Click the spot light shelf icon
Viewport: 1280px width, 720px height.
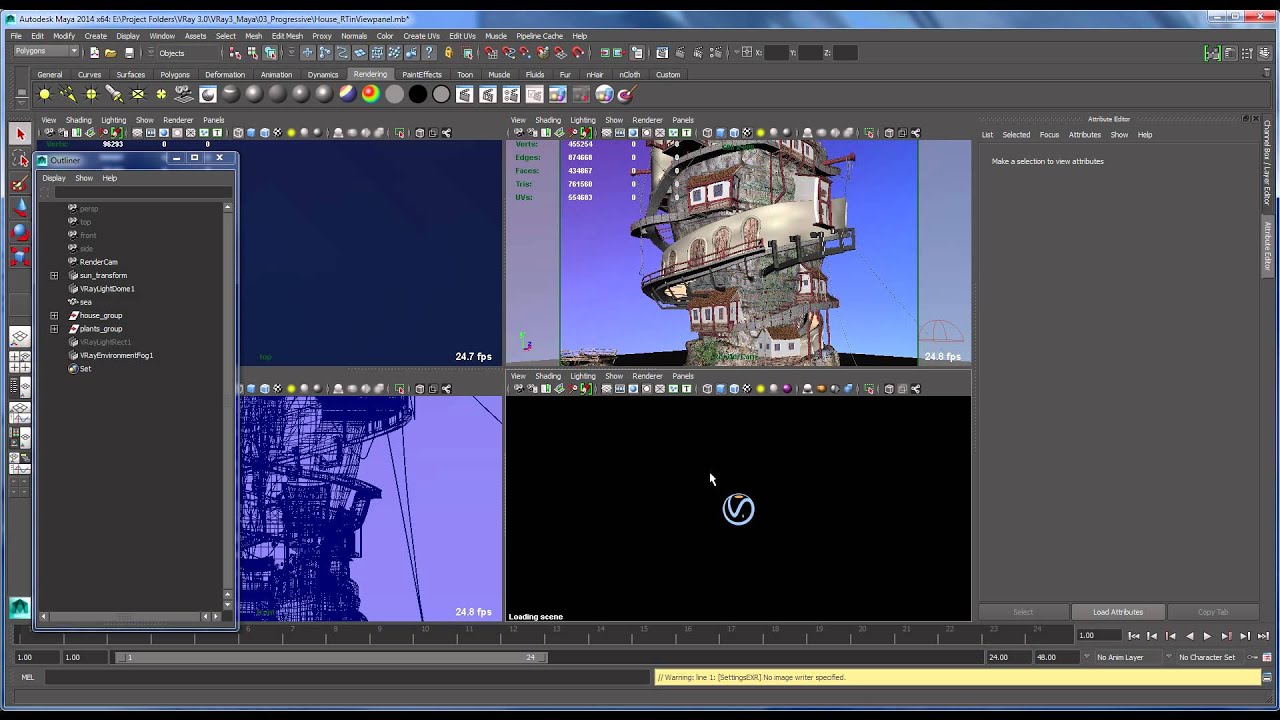(x=114, y=94)
